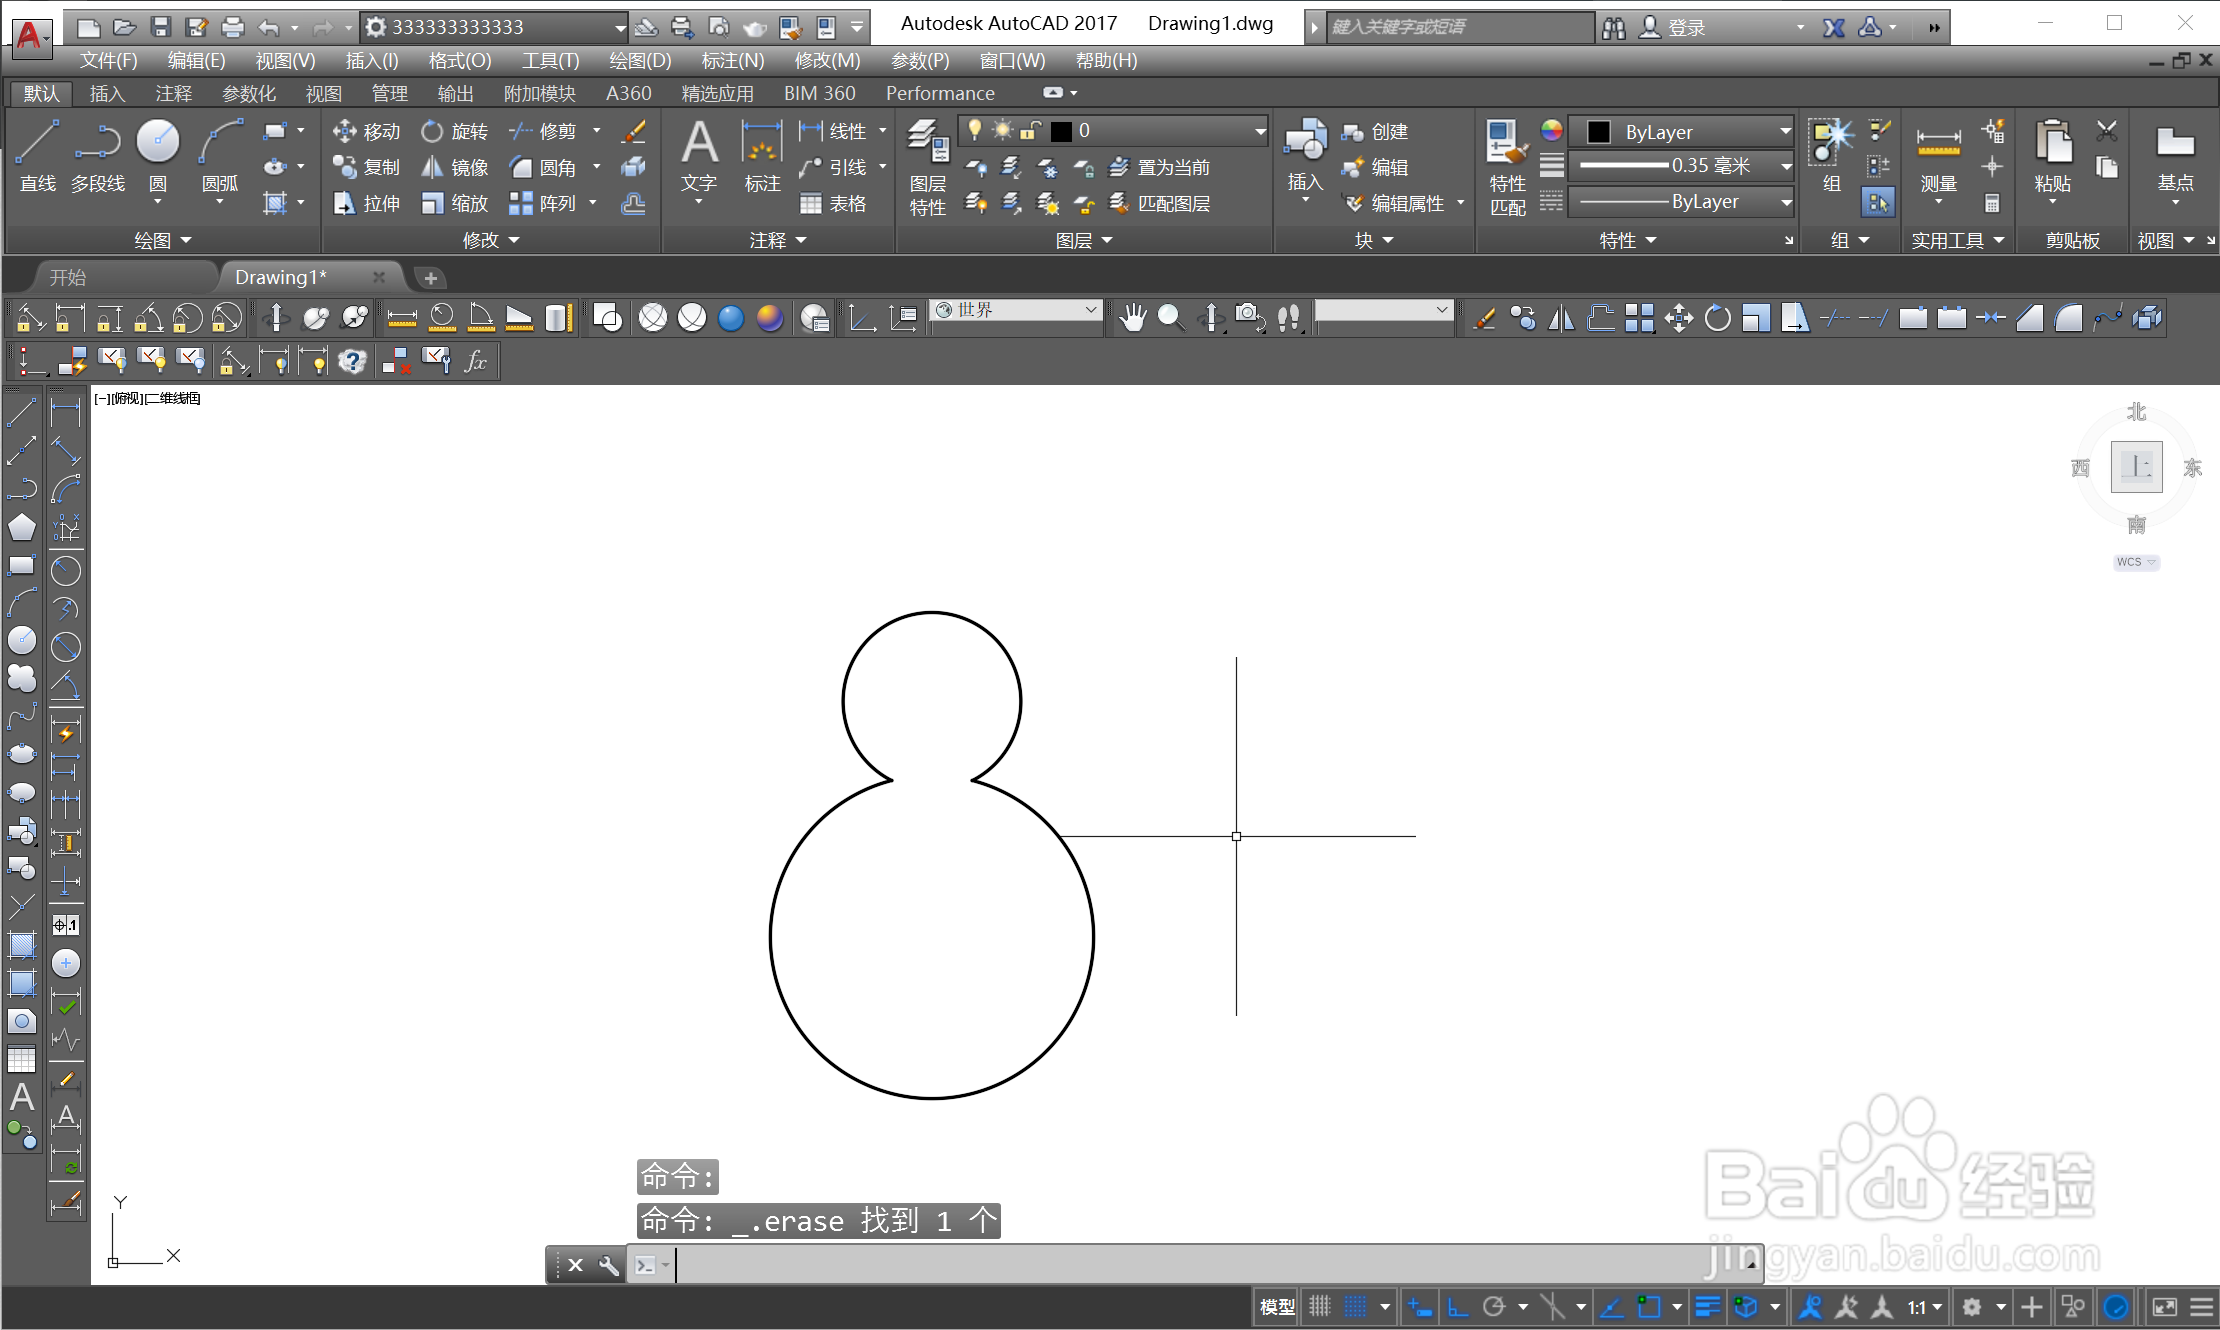2220x1330 pixels.
Task: Expand the 图层 panel flyout
Action: (1084, 240)
